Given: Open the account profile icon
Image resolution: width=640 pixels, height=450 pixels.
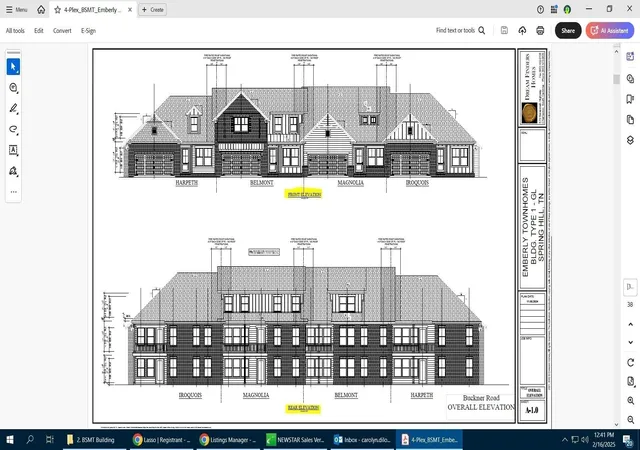Looking at the screenshot, I should [567, 9].
